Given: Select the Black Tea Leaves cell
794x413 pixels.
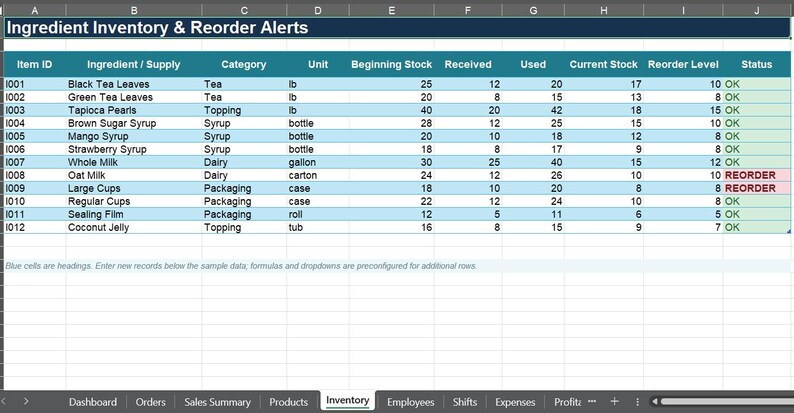Looking at the screenshot, I should coord(134,84).
